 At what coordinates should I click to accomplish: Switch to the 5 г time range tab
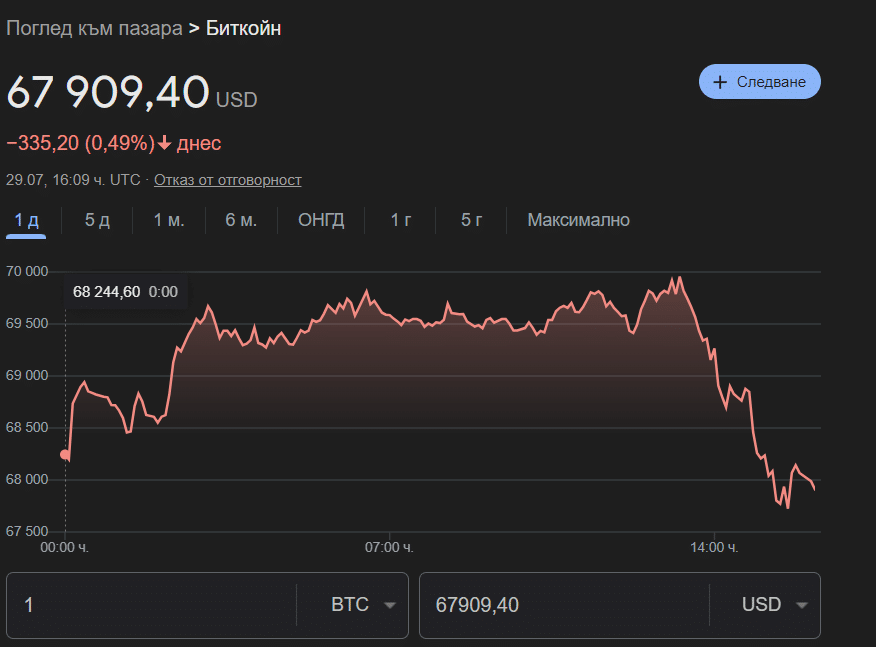tap(471, 220)
